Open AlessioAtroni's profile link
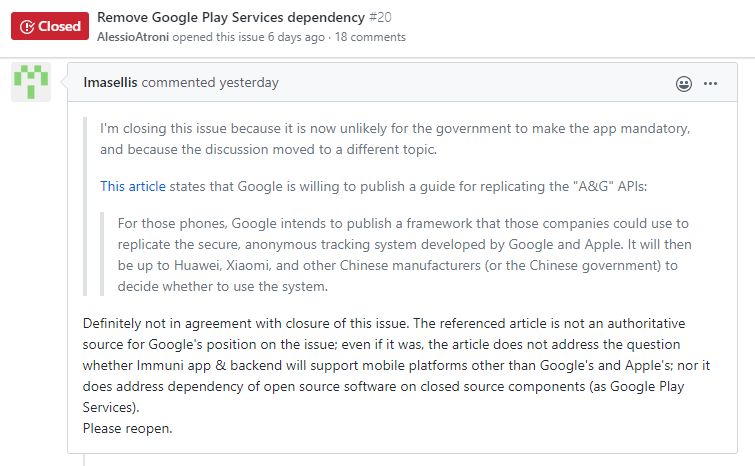Image resolution: width=755 pixels, height=466 pixels. pos(133,37)
